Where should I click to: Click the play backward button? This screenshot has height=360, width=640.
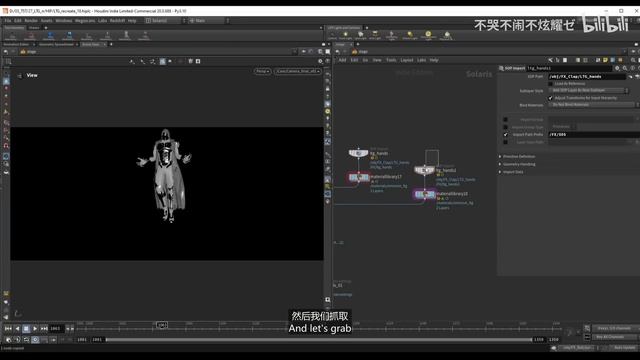[x=17, y=328]
